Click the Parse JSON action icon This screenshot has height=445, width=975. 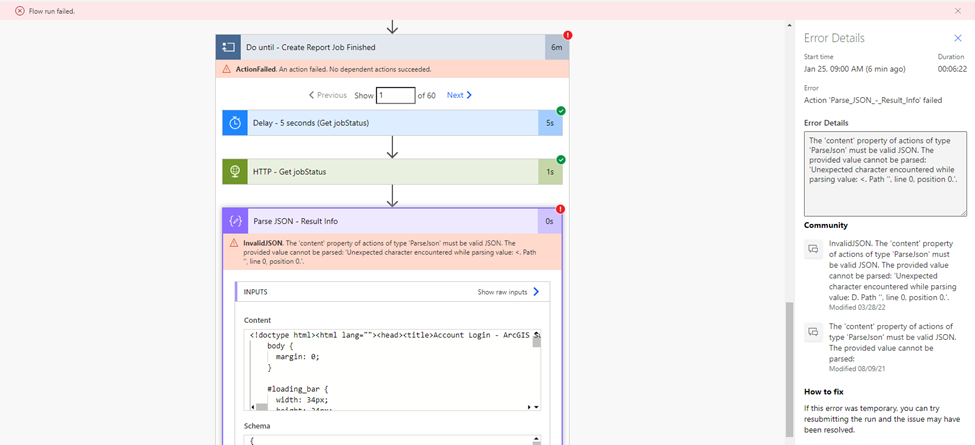[236, 220]
